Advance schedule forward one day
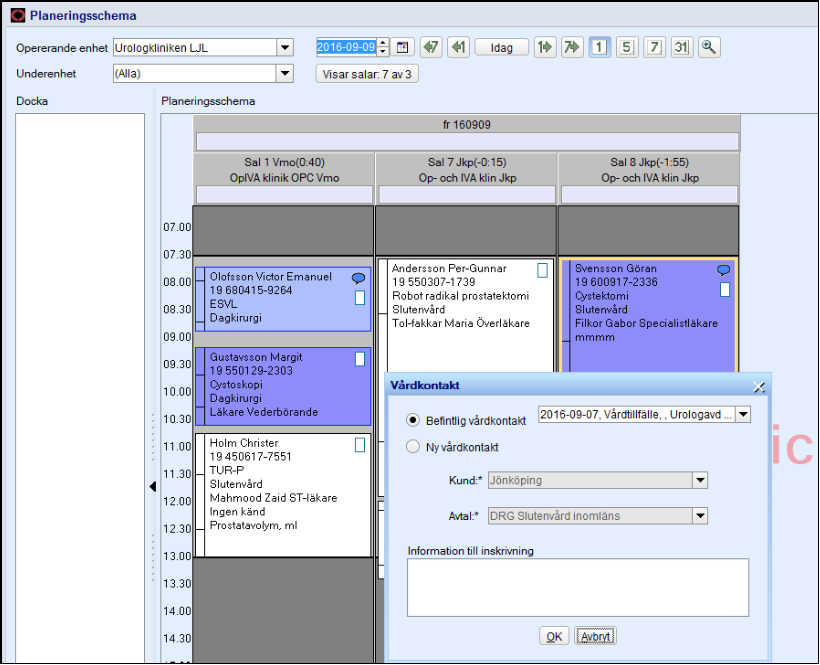820x665 pixels. tap(545, 48)
